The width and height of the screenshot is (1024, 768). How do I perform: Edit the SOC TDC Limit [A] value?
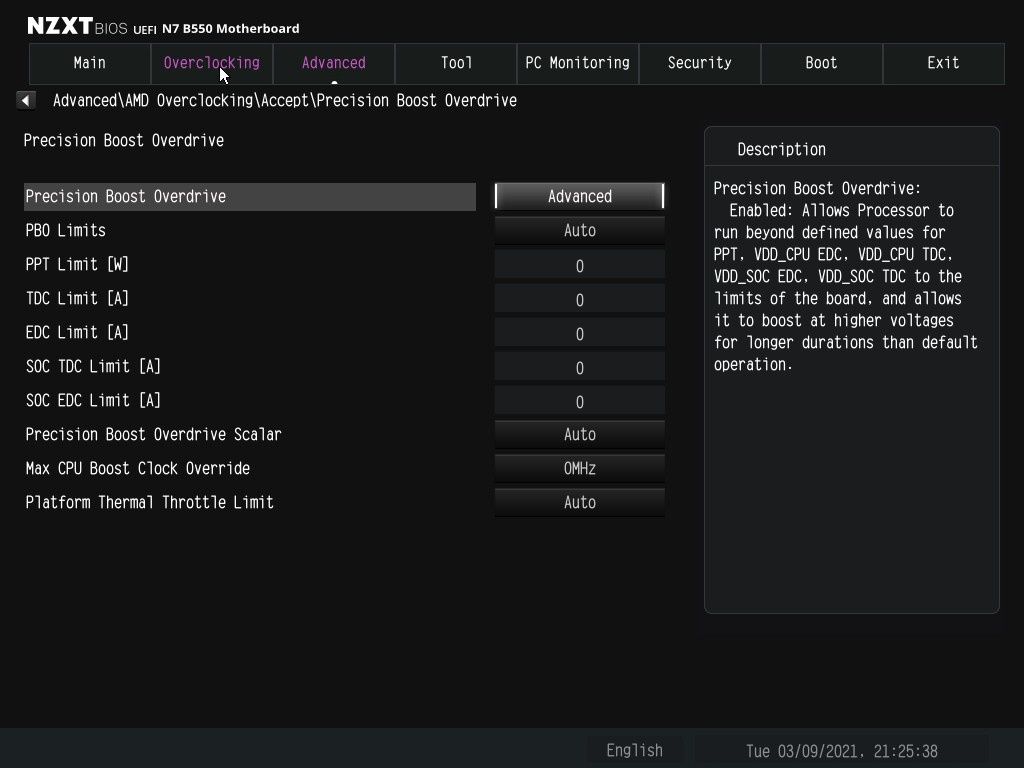click(x=580, y=366)
